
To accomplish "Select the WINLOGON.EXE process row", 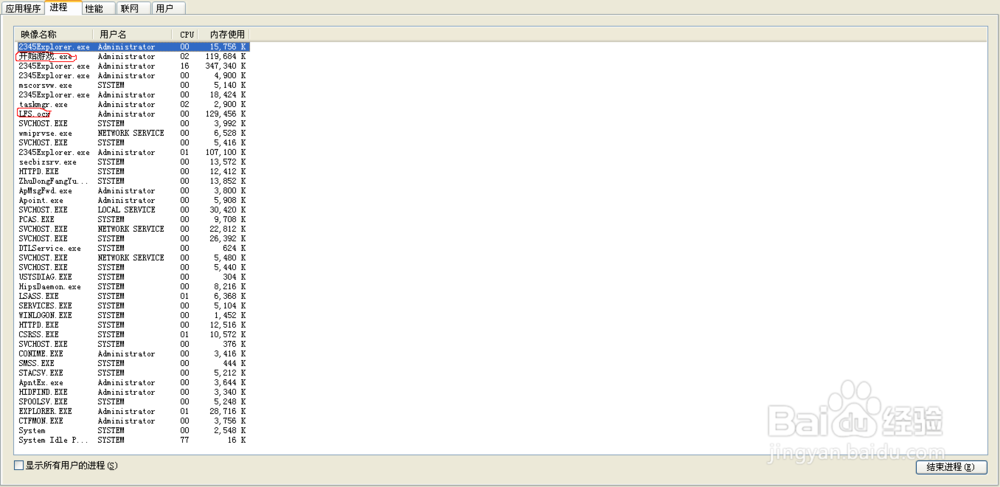I will pos(133,316).
